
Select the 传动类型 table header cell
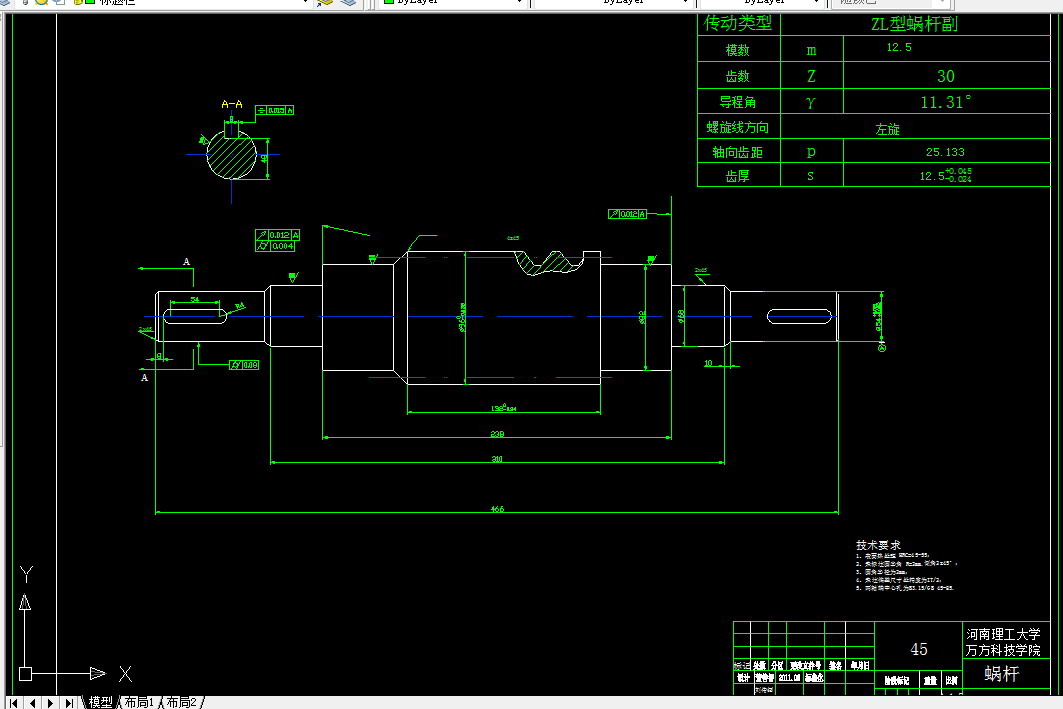pos(738,24)
